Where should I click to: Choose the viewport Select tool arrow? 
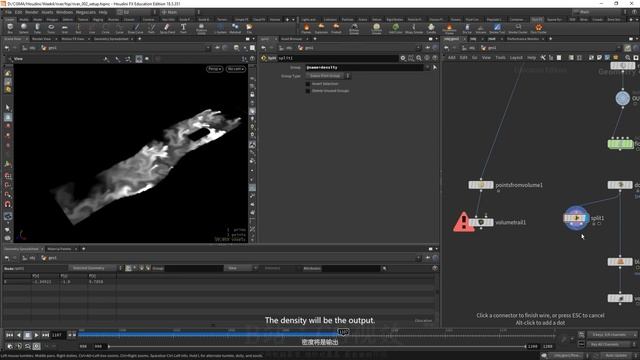click(x=8, y=107)
